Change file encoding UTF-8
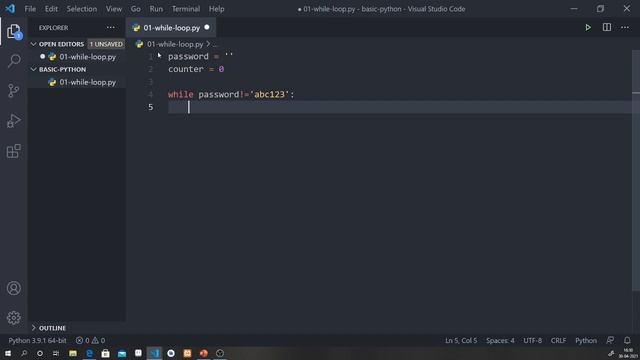The height and width of the screenshot is (360, 640). click(x=533, y=340)
